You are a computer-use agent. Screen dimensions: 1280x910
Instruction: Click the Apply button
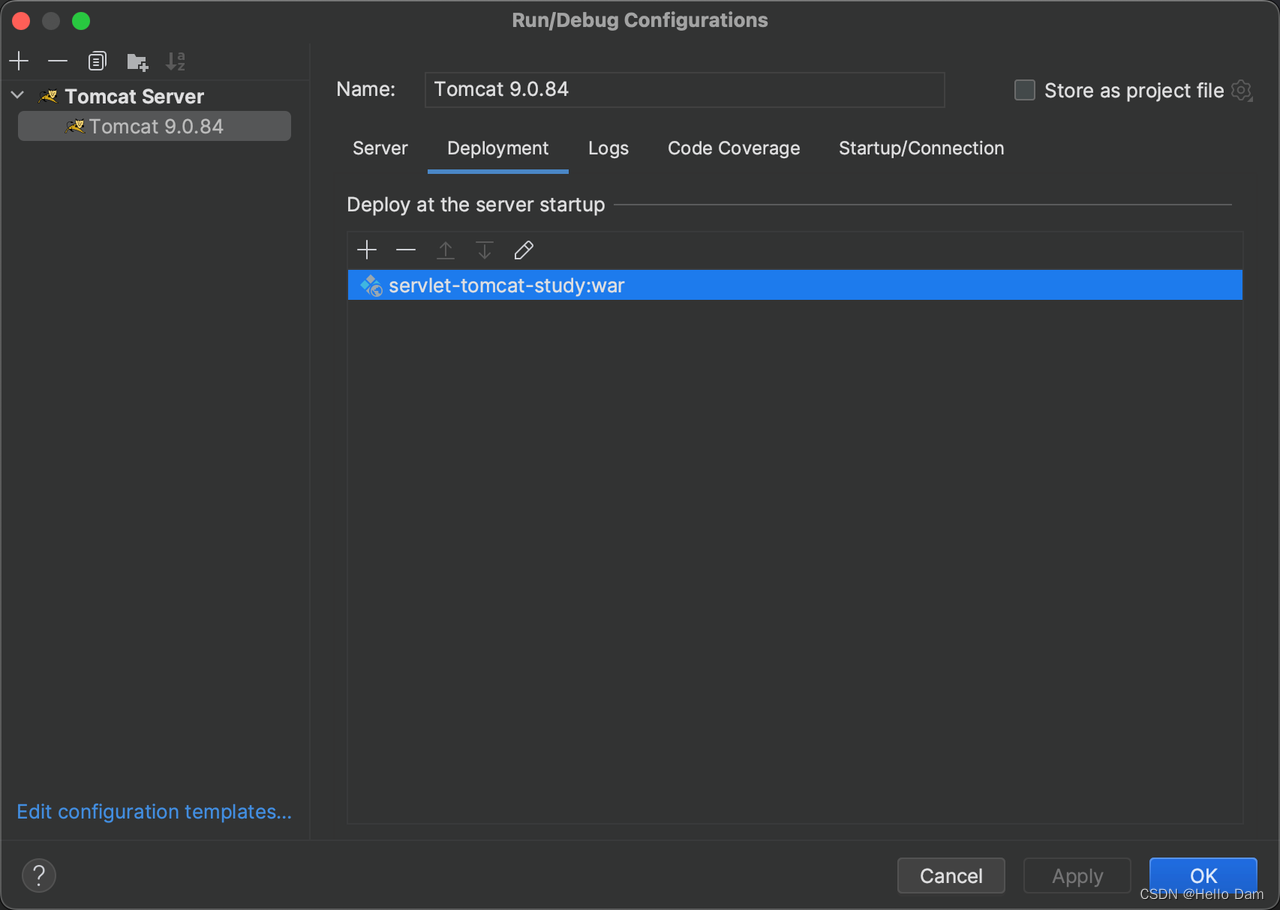coord(1077,876)
